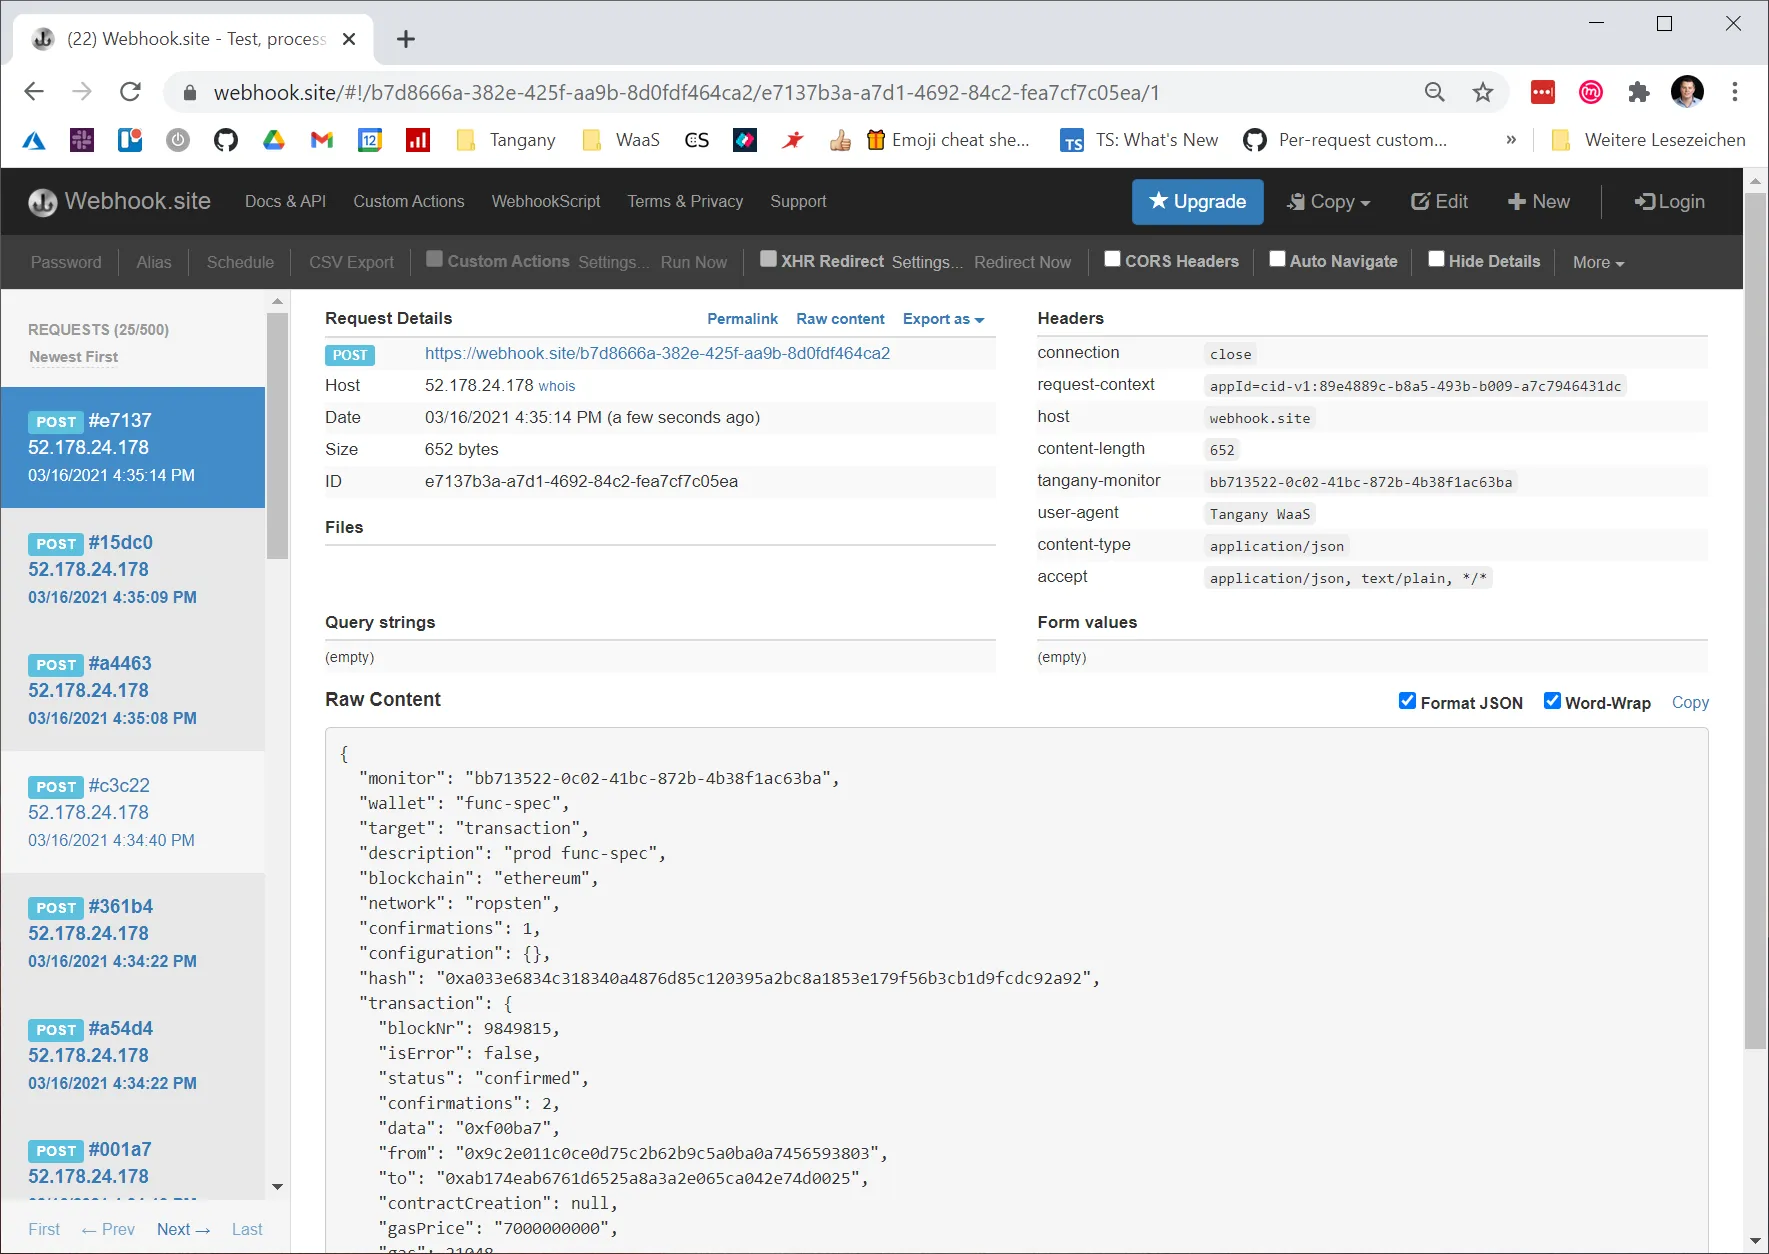Enable the Custom Actions checkbox
The image size is (1769, 1254).
pyautogui.click(x=434, y=259)
